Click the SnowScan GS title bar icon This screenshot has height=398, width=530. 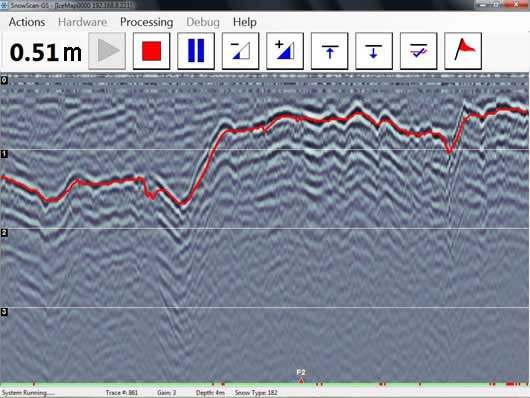[x=4, y=5]
